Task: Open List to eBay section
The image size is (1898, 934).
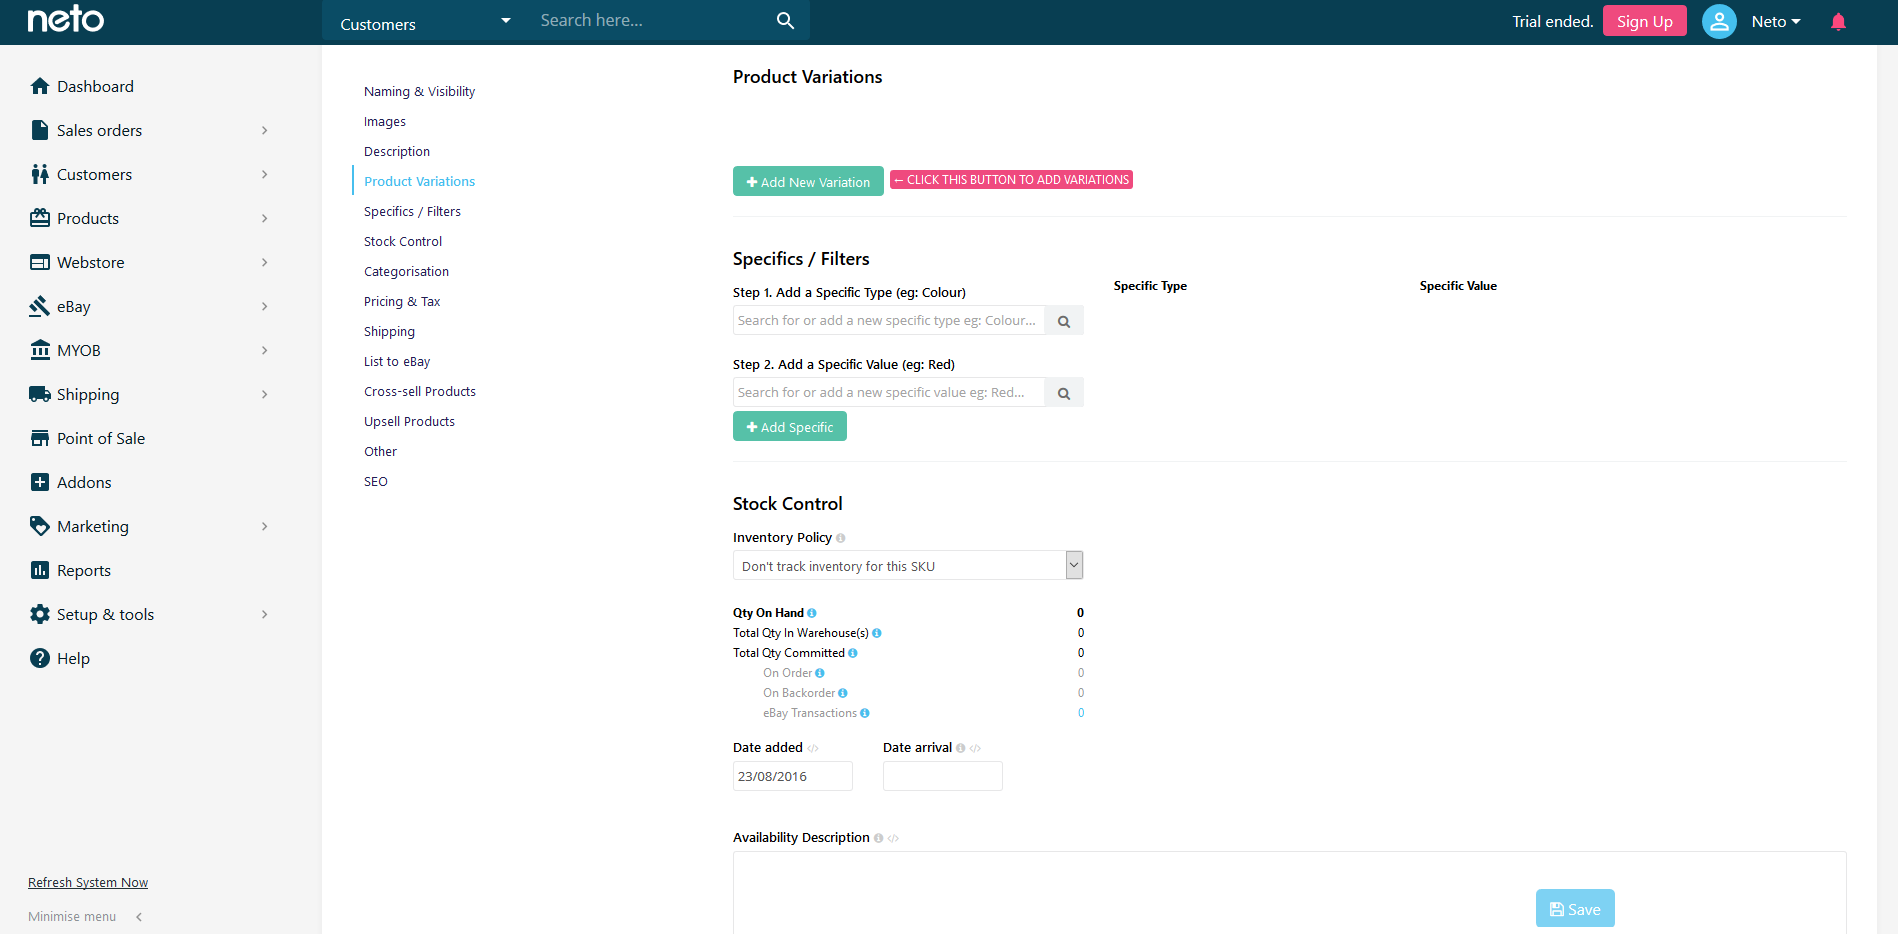Action: [x=397, y=361]
